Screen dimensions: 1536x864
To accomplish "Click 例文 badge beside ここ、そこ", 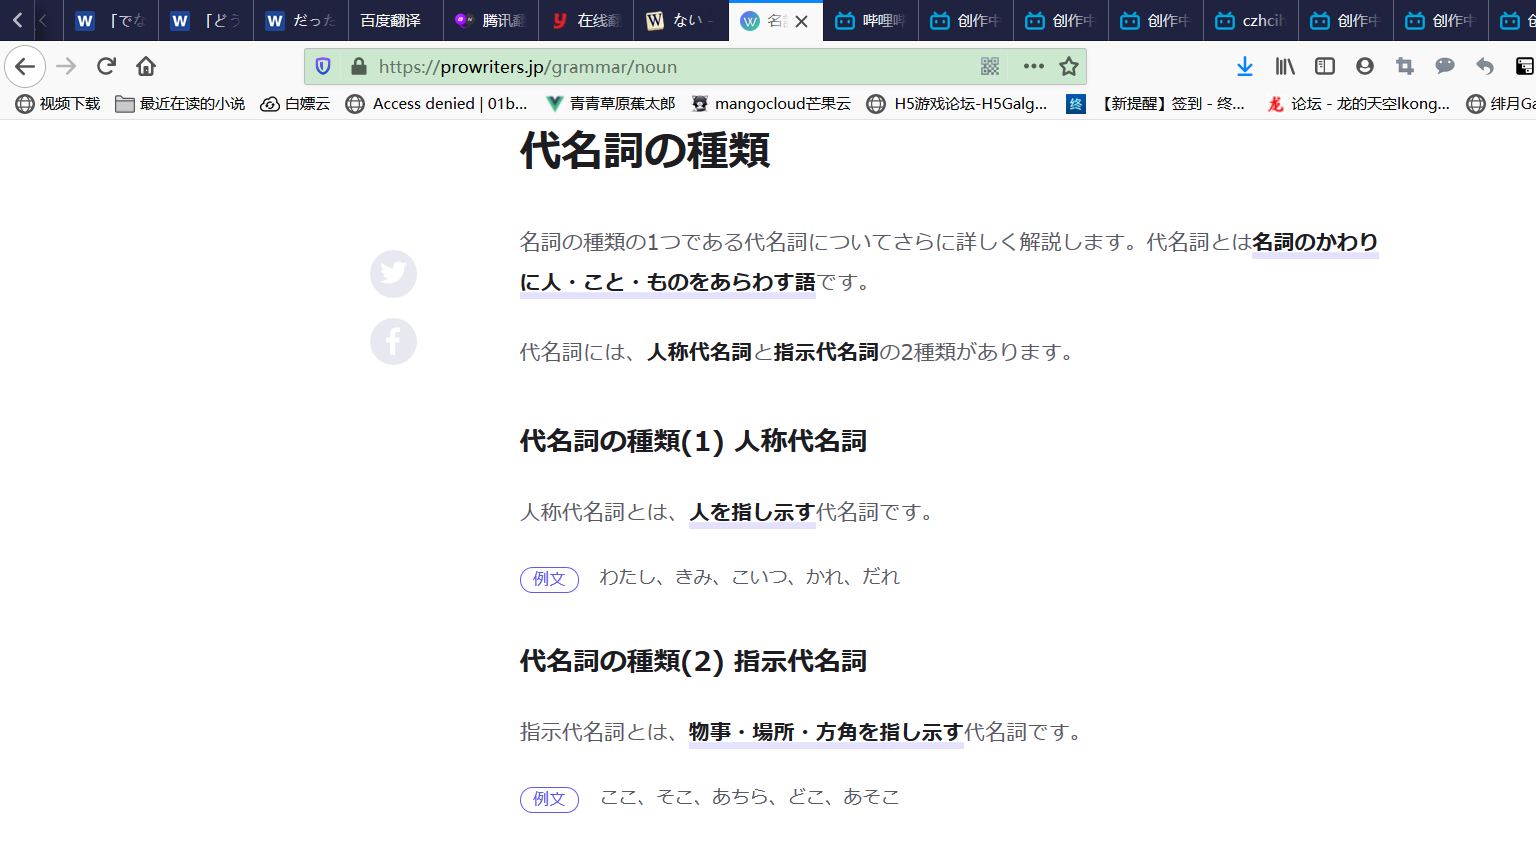I will [x=549, y=799].
